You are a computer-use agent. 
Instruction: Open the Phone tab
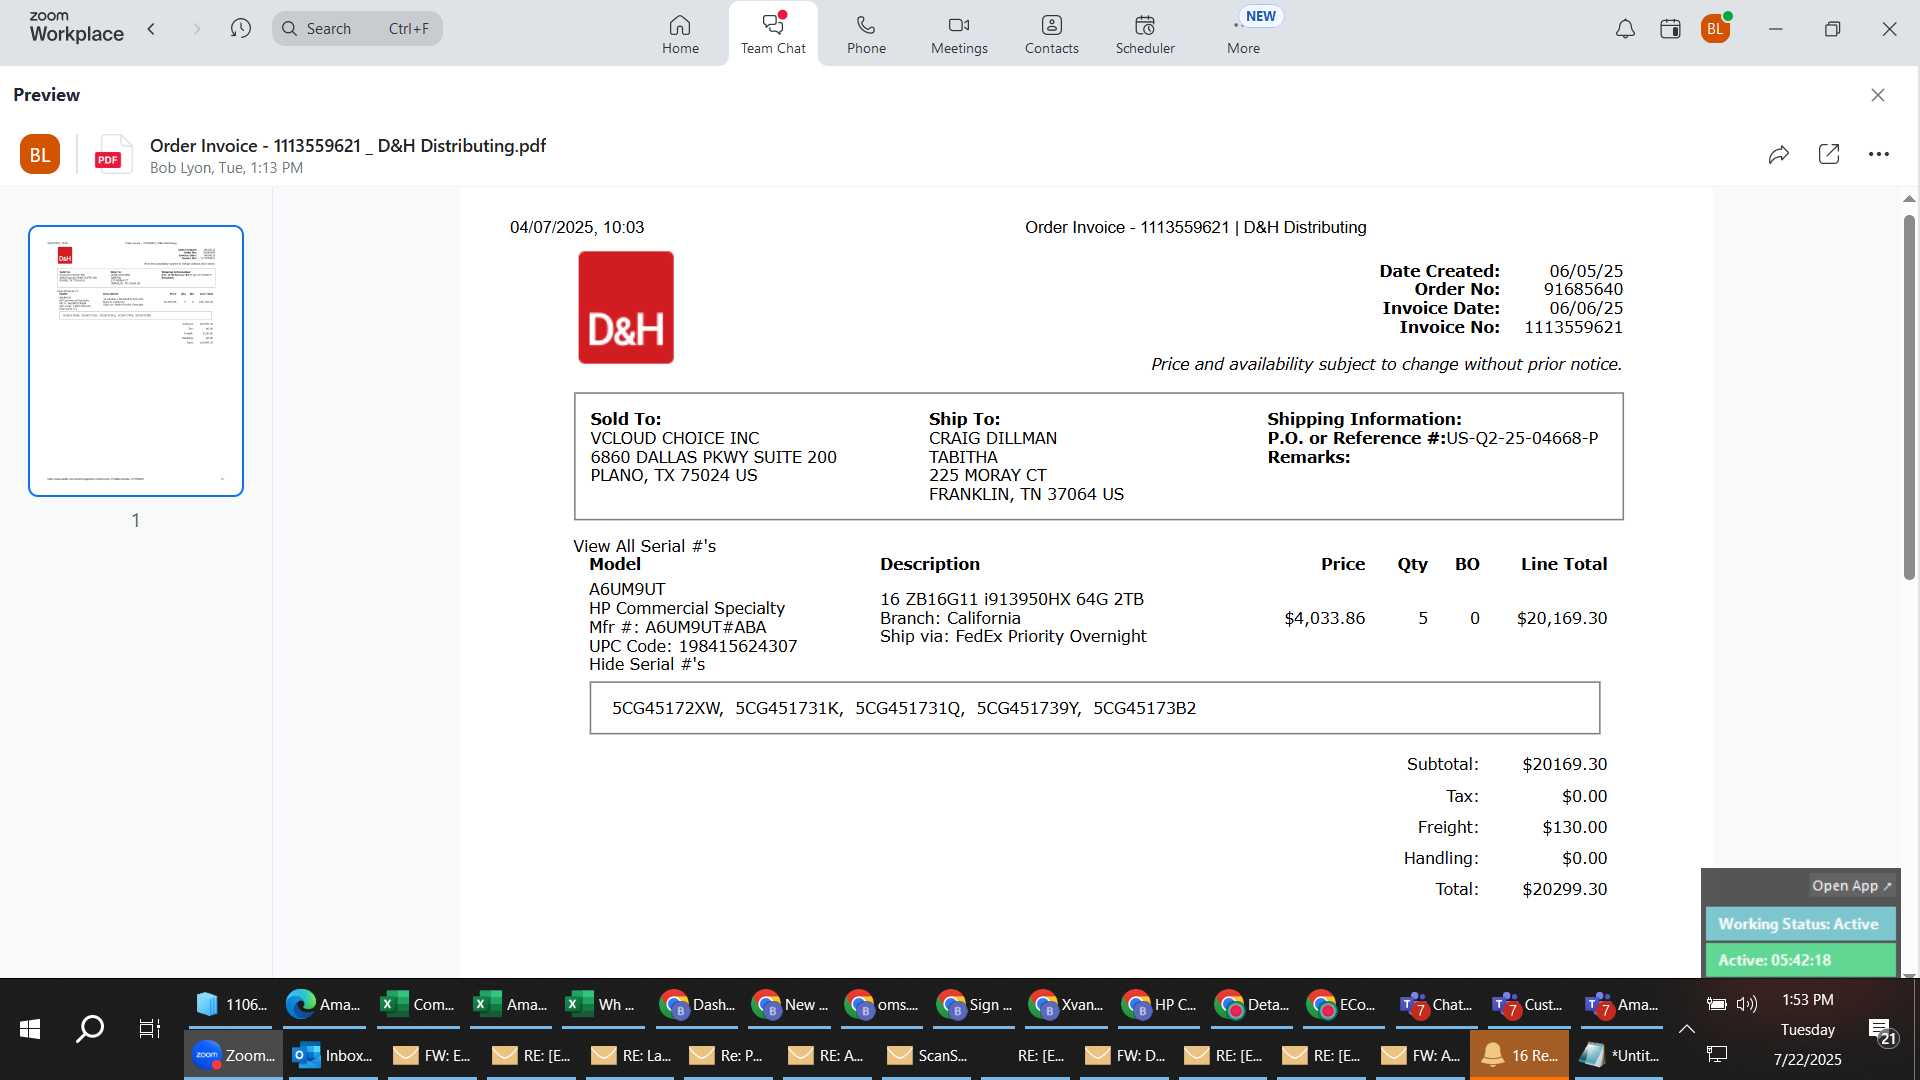pos(866,34)
